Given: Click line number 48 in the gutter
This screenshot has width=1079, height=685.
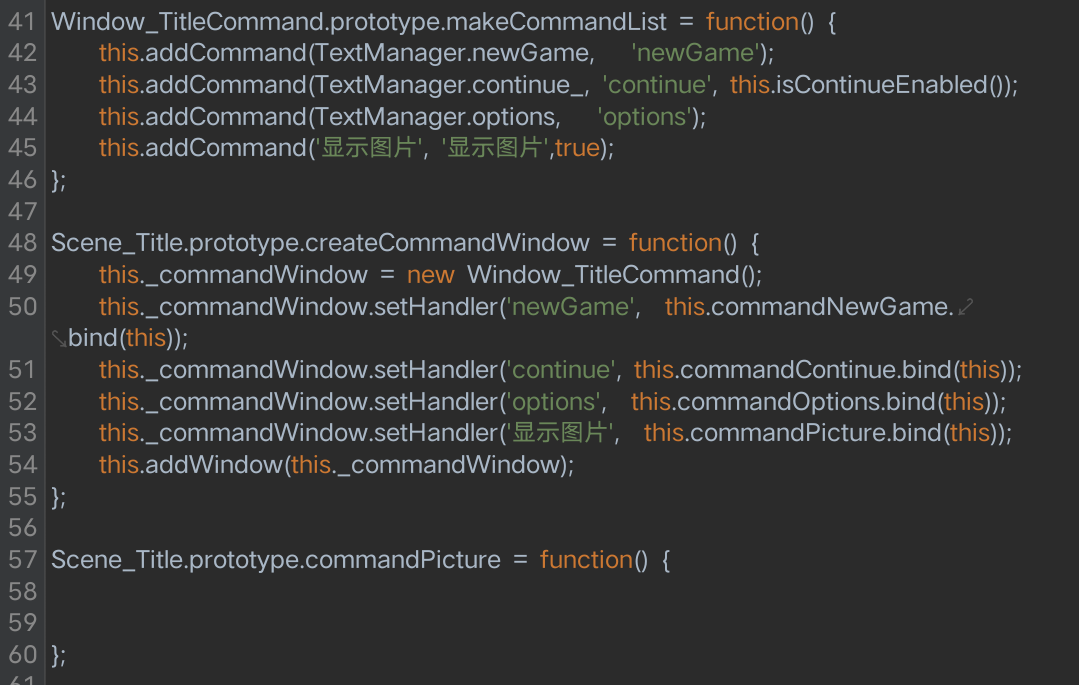Looking at the screenshot, I should click(x=22, y=243).
